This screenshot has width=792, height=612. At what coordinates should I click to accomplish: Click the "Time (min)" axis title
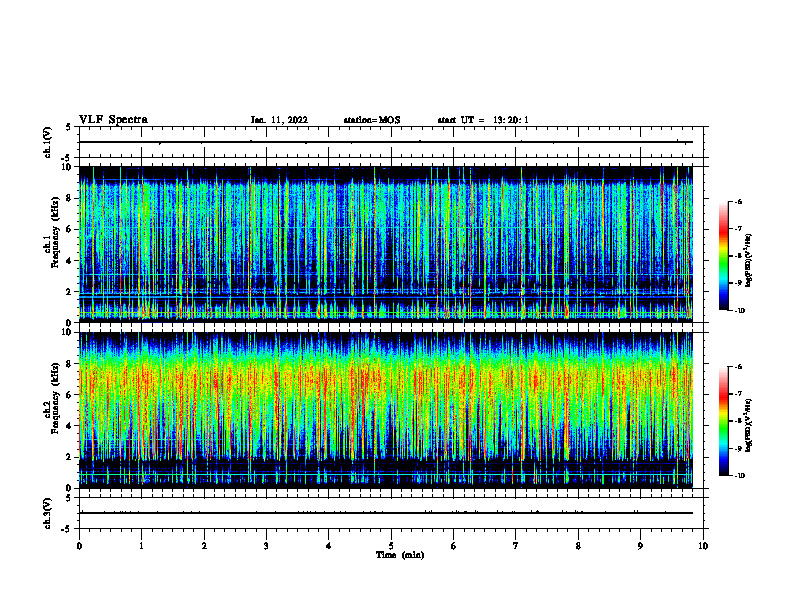point(400,555)
